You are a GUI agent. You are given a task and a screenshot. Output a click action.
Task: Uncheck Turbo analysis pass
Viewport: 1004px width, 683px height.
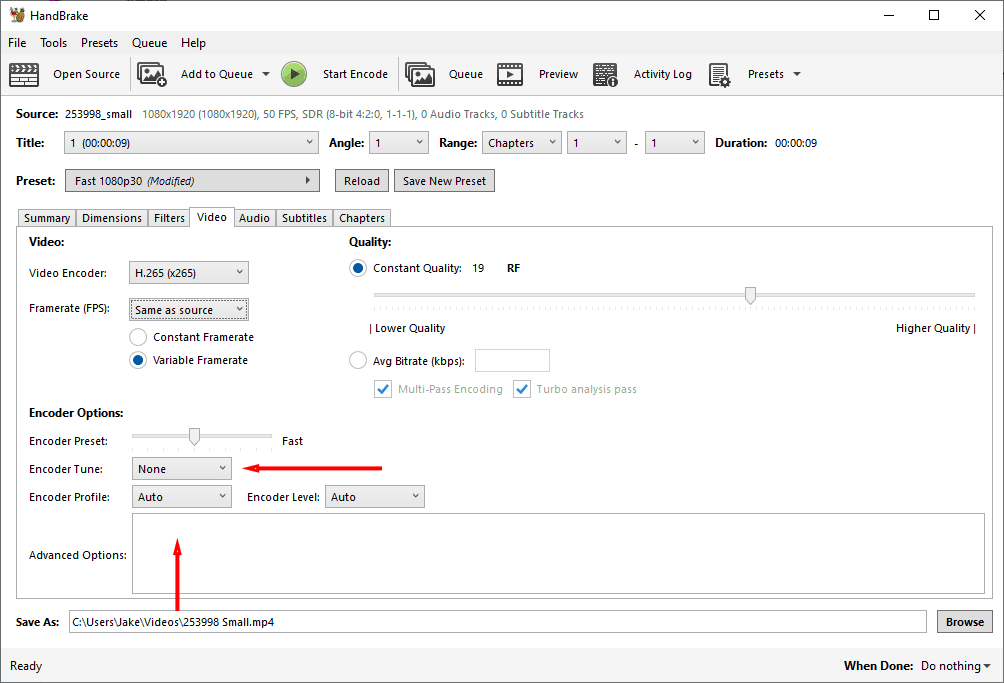coord(522,389)
